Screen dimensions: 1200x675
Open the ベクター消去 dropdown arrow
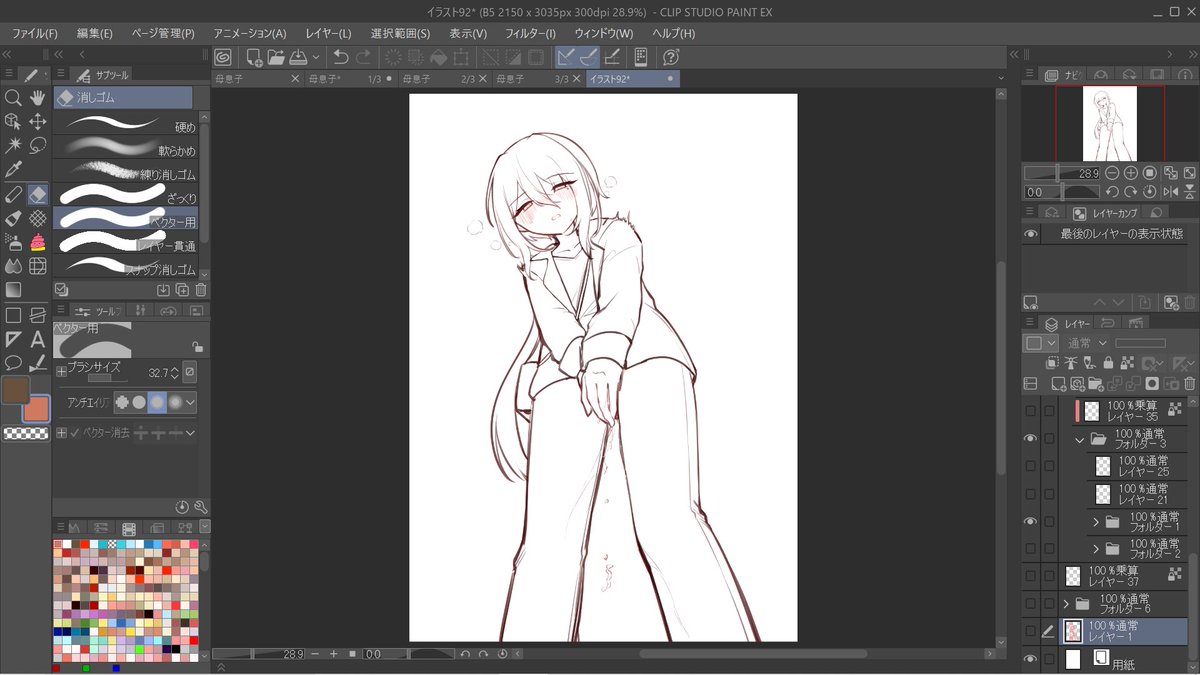pos(190,433)
